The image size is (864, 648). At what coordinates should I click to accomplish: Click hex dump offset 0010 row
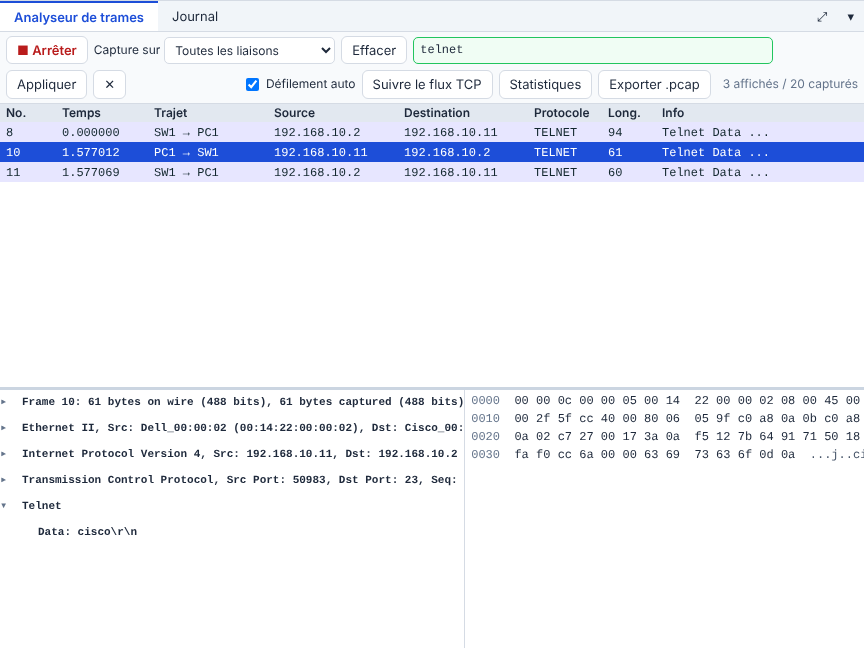(665, 418)
